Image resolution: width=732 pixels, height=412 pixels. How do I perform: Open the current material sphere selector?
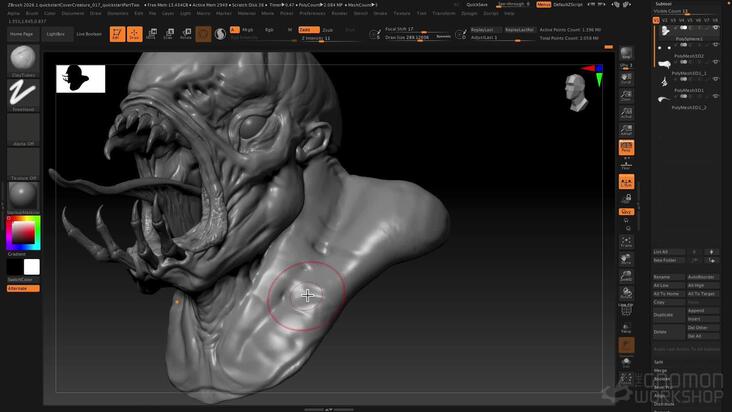pos(23,197)
